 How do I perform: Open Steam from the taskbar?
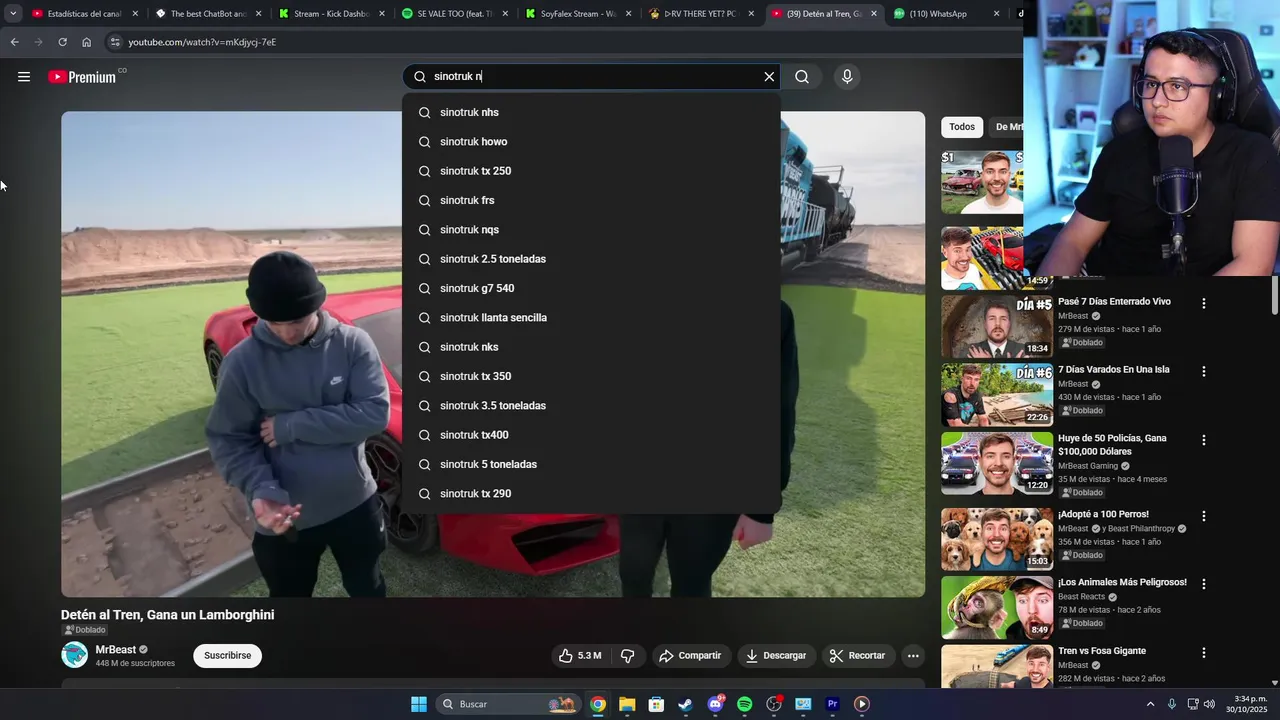click(x=685, y=704)
